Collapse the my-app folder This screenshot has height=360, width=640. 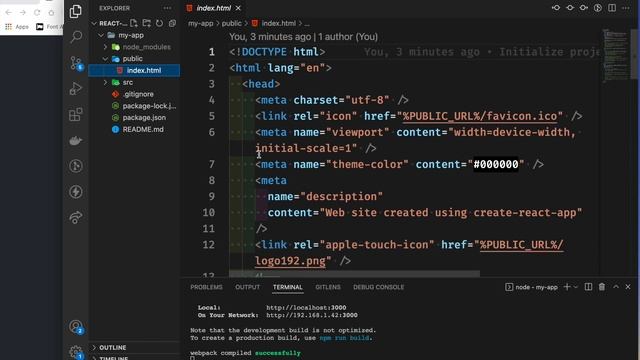[101, 35]
